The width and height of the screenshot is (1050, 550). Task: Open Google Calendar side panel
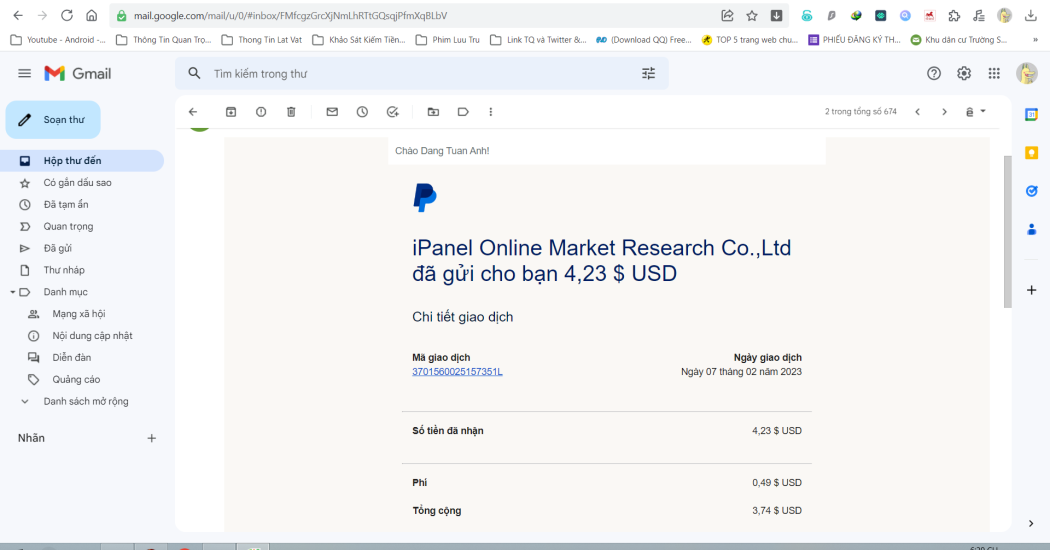1031,115
